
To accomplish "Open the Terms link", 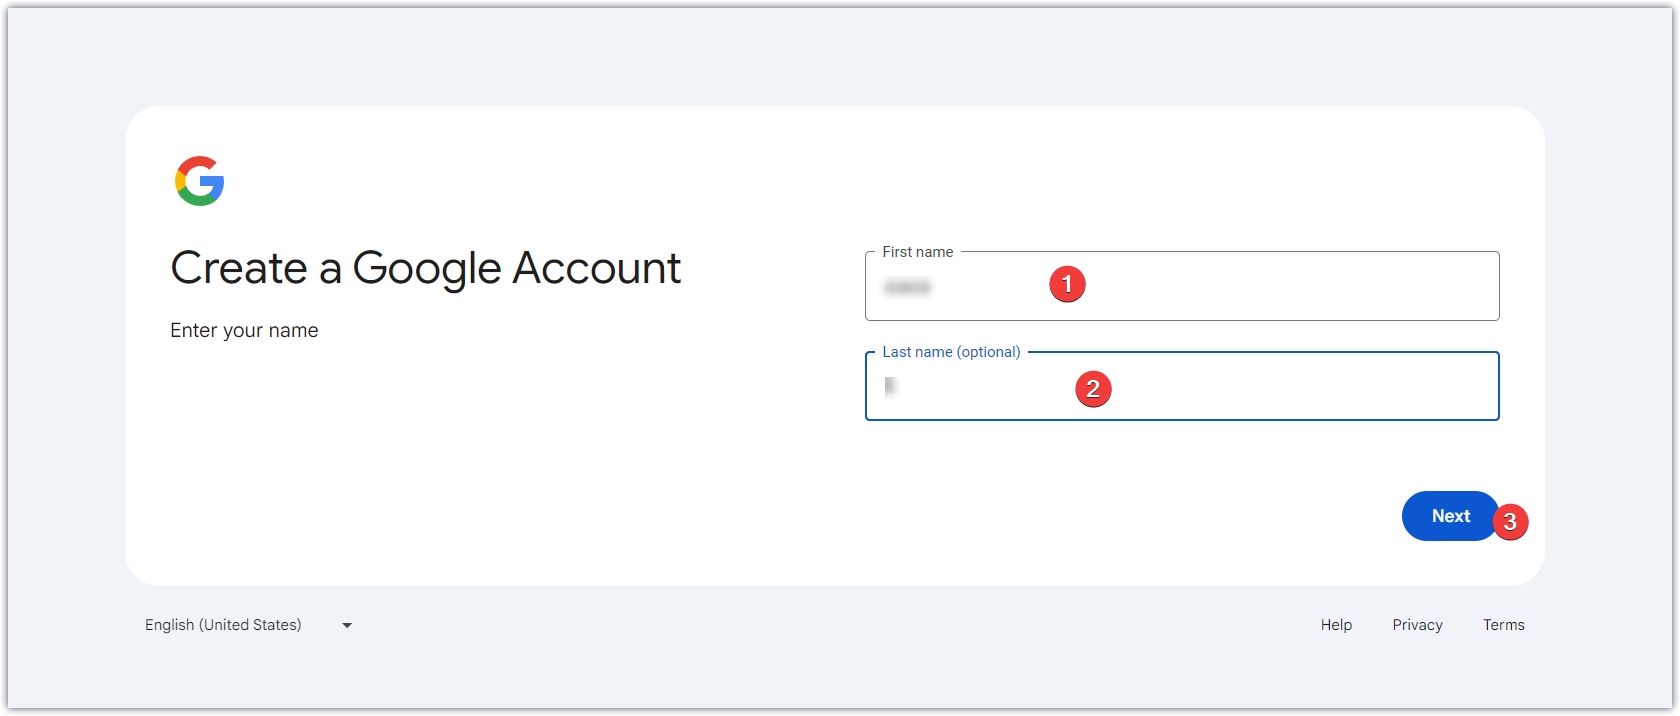I will 1503,625.
